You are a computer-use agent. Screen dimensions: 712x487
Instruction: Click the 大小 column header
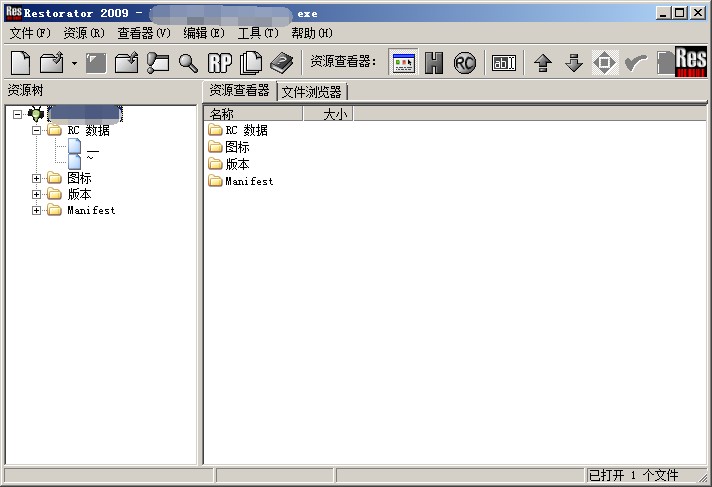click(x=328, y=114)
